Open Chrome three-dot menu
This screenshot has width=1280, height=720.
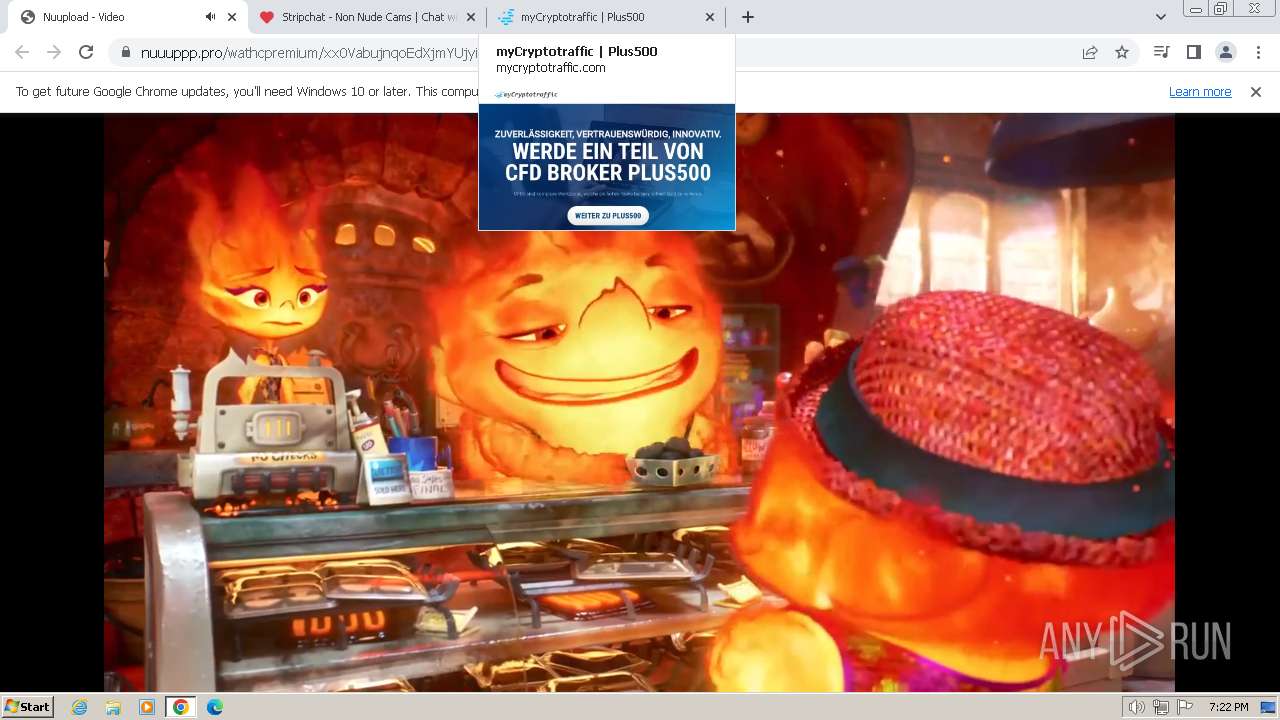coord(1257,52)
